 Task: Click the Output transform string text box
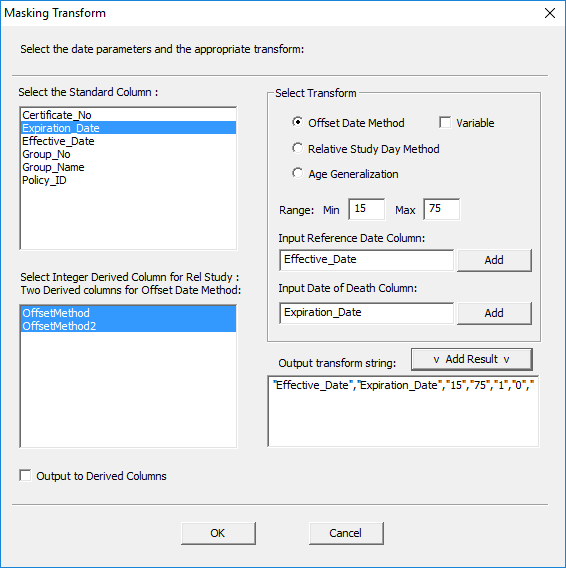tap(403, 411)
